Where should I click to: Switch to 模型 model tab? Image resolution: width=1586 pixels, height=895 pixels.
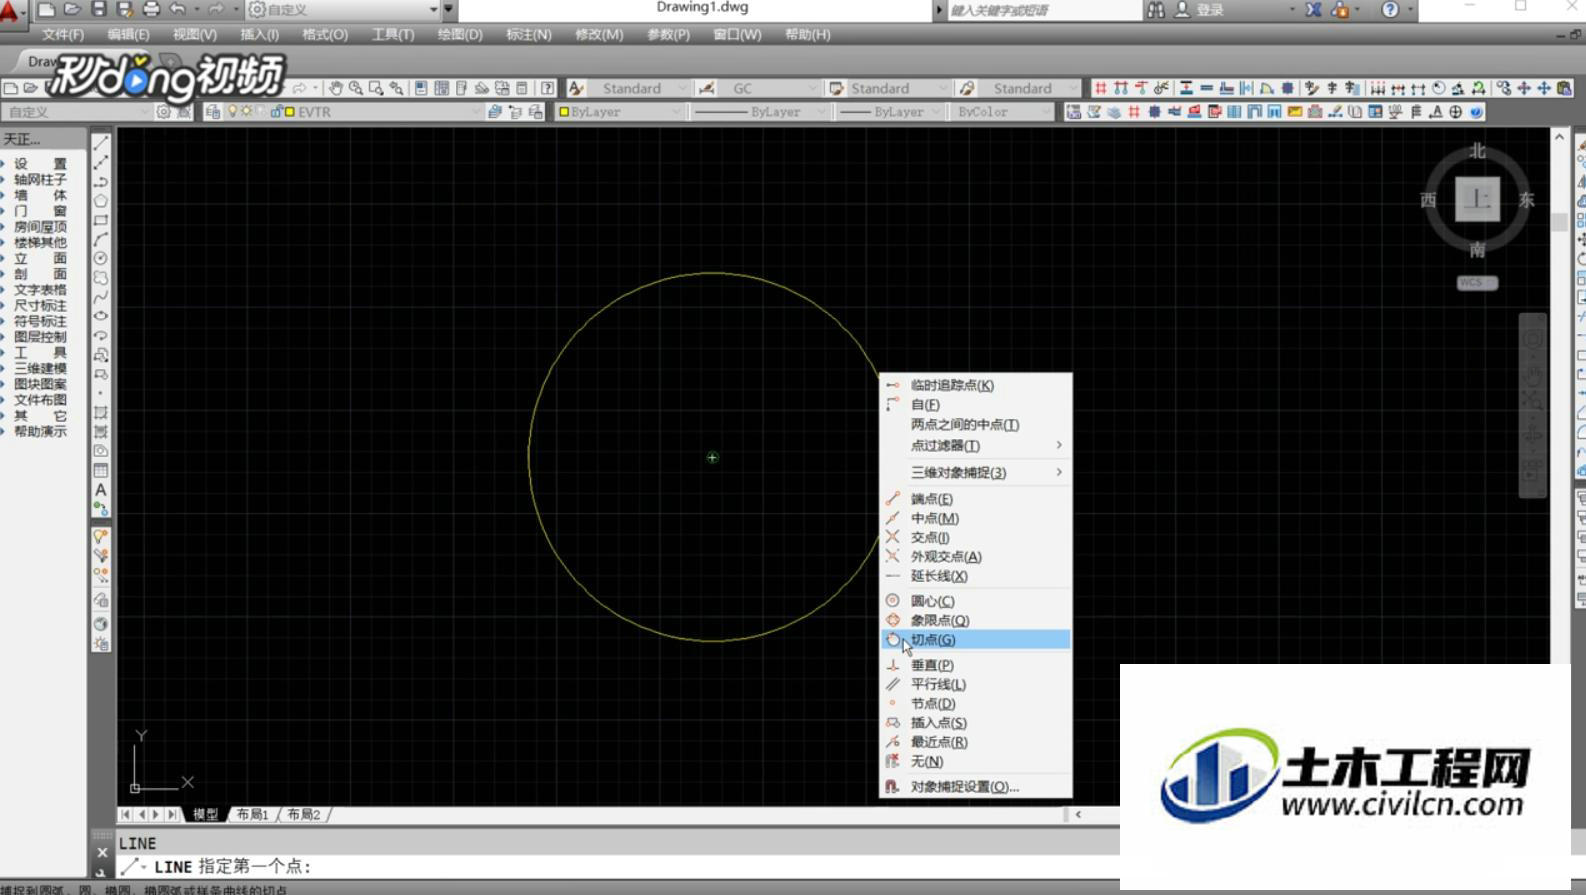[205, 814]
